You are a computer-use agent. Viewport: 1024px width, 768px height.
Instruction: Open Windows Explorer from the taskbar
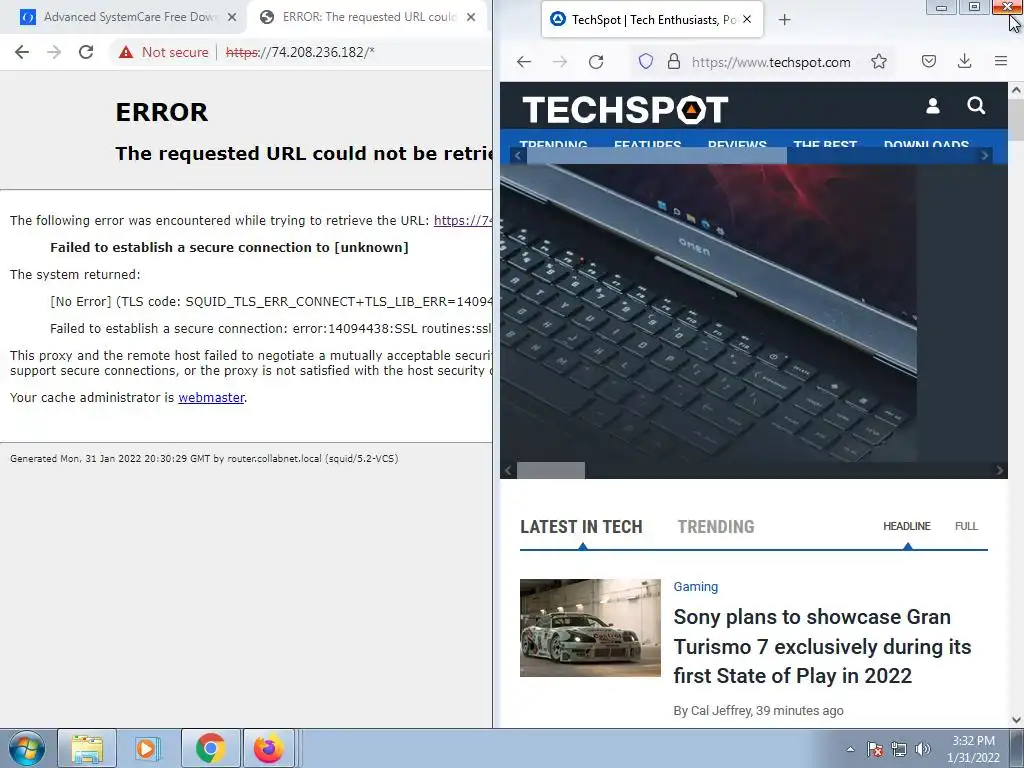(87, 748)
